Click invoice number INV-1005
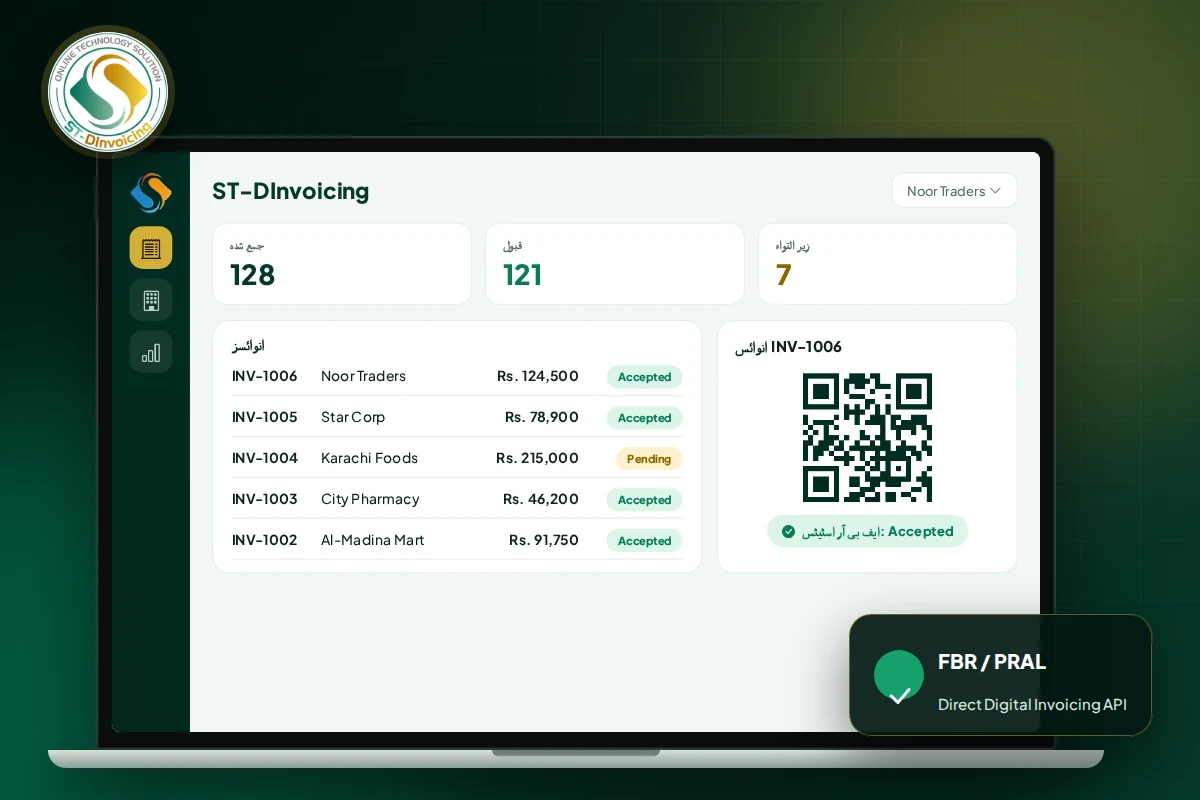Screen dimensions: 1200x800 [x=265, y=417]
